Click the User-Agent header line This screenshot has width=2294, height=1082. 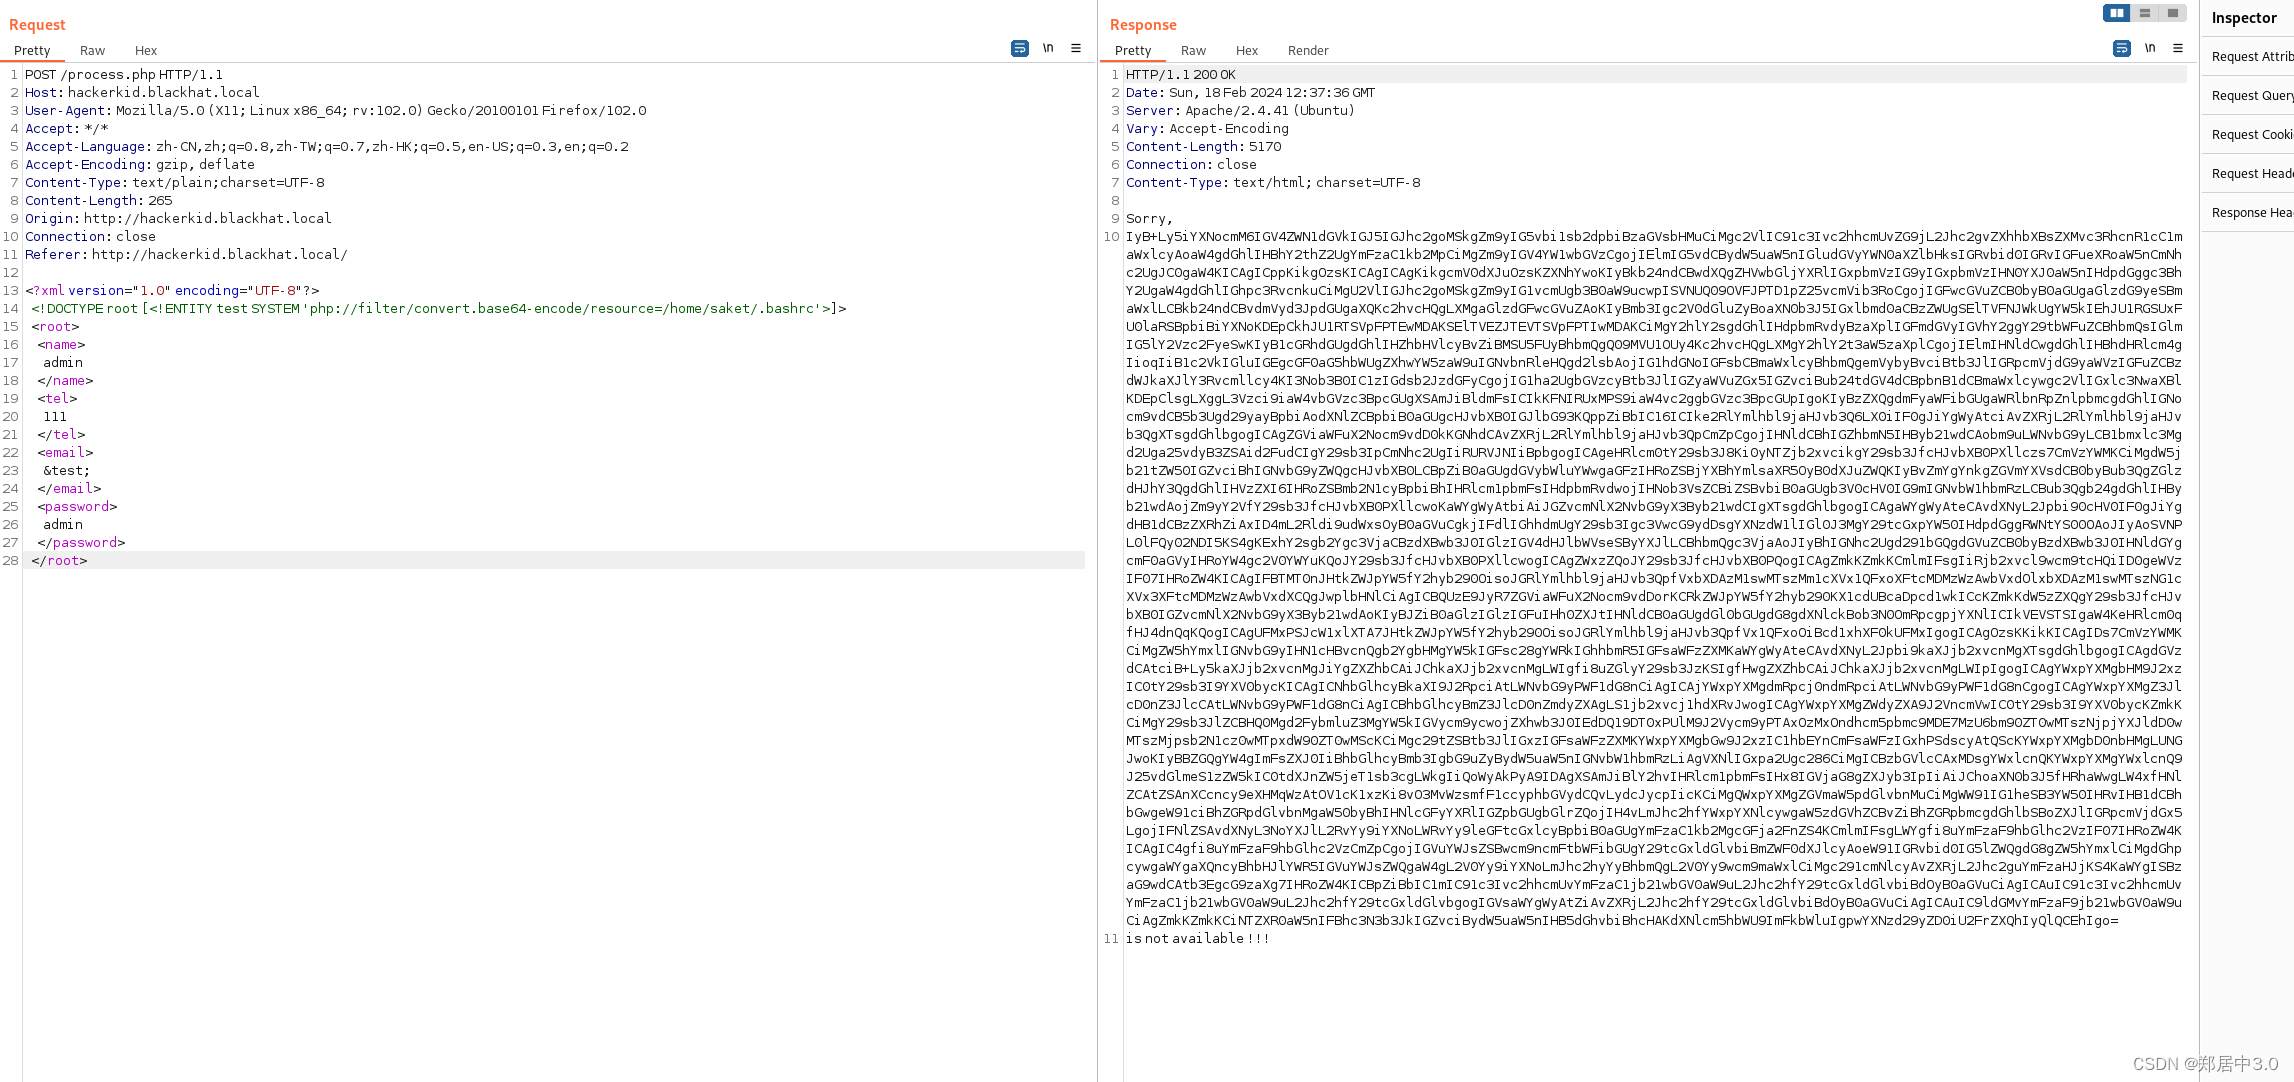point(336,110)
